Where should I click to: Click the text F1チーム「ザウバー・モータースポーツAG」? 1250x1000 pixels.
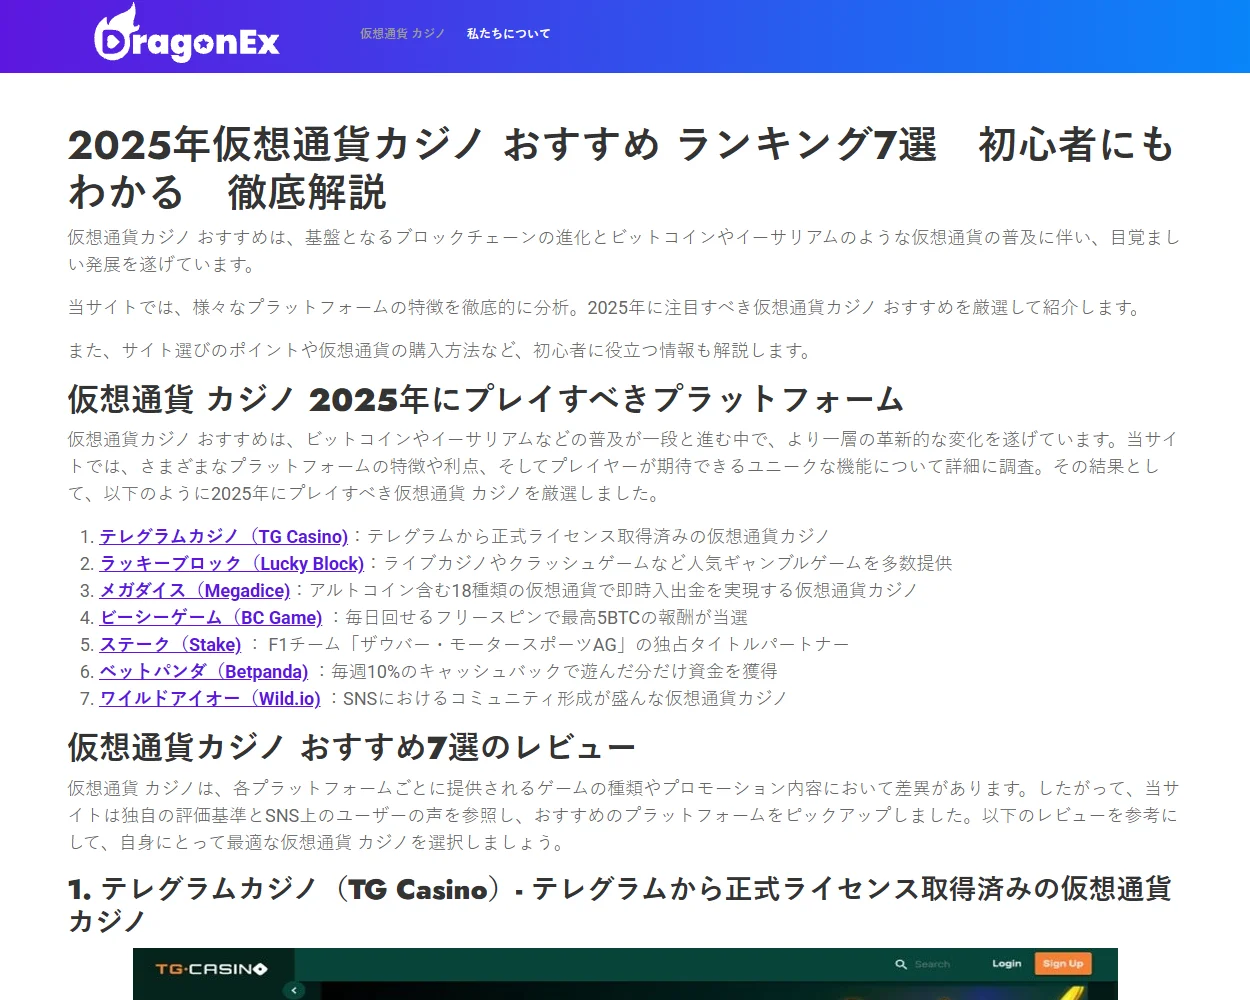(449, 645)
